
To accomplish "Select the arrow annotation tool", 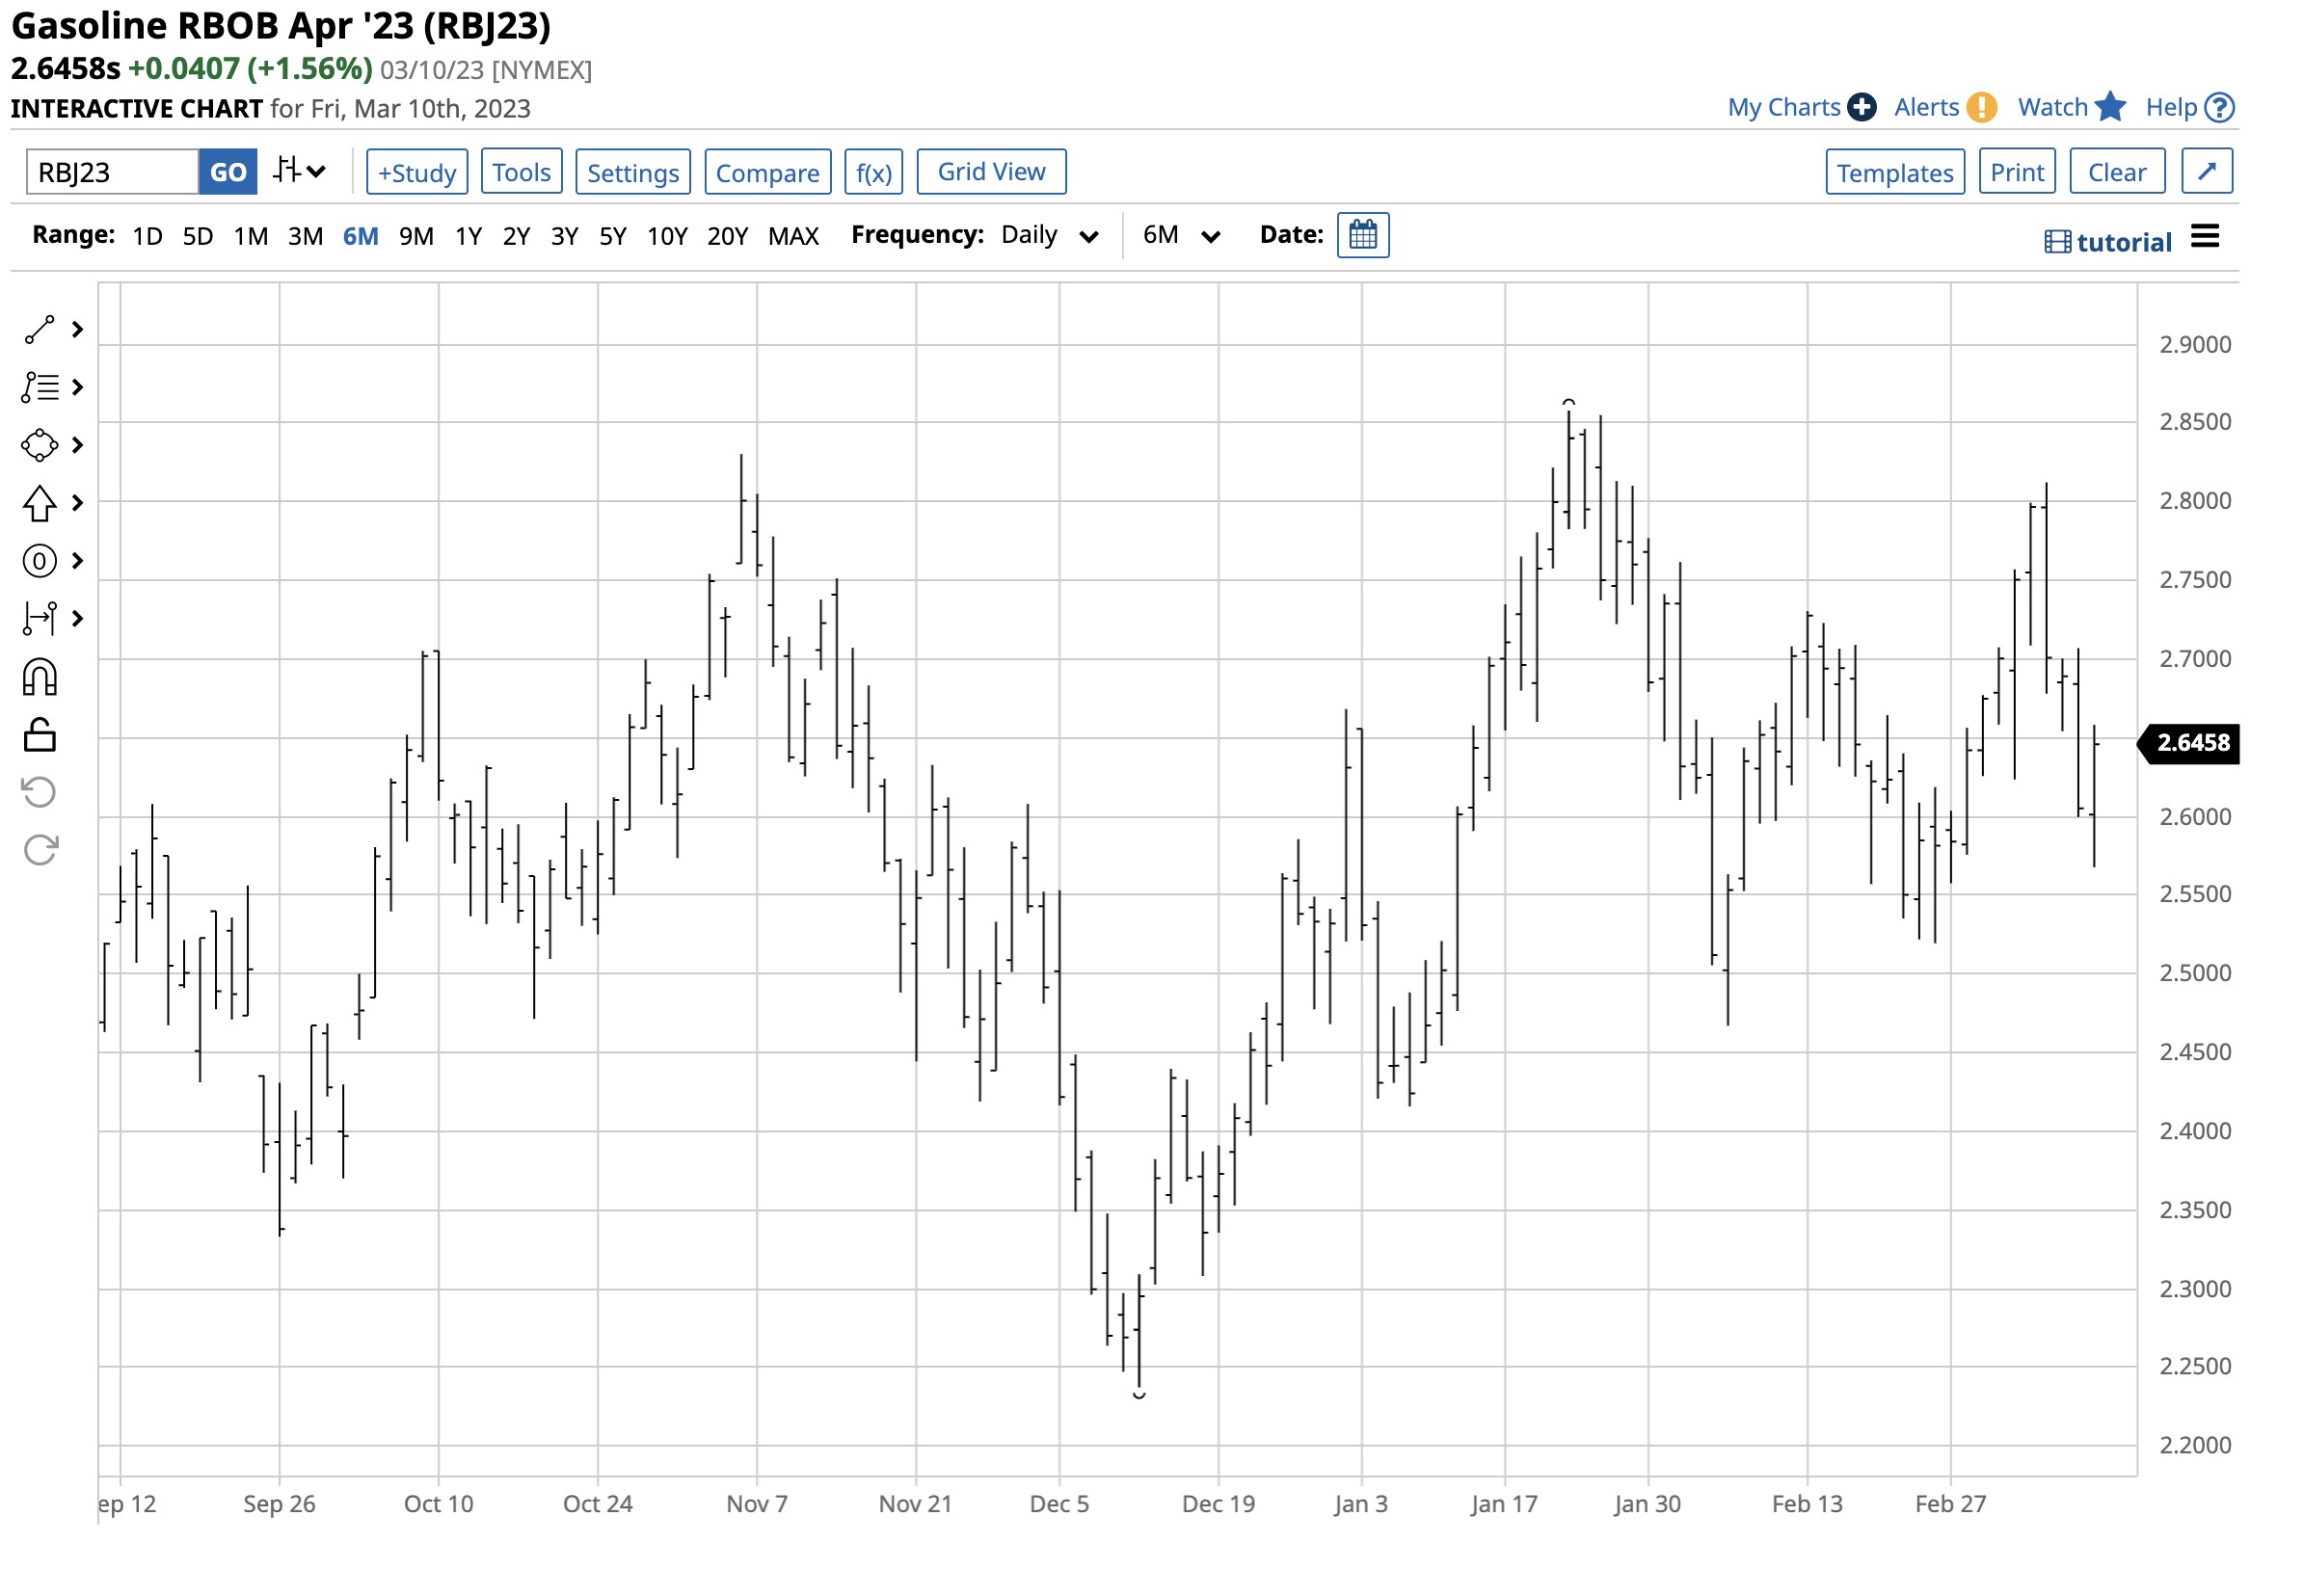I will pyautogui.click(x=40, y=503).
